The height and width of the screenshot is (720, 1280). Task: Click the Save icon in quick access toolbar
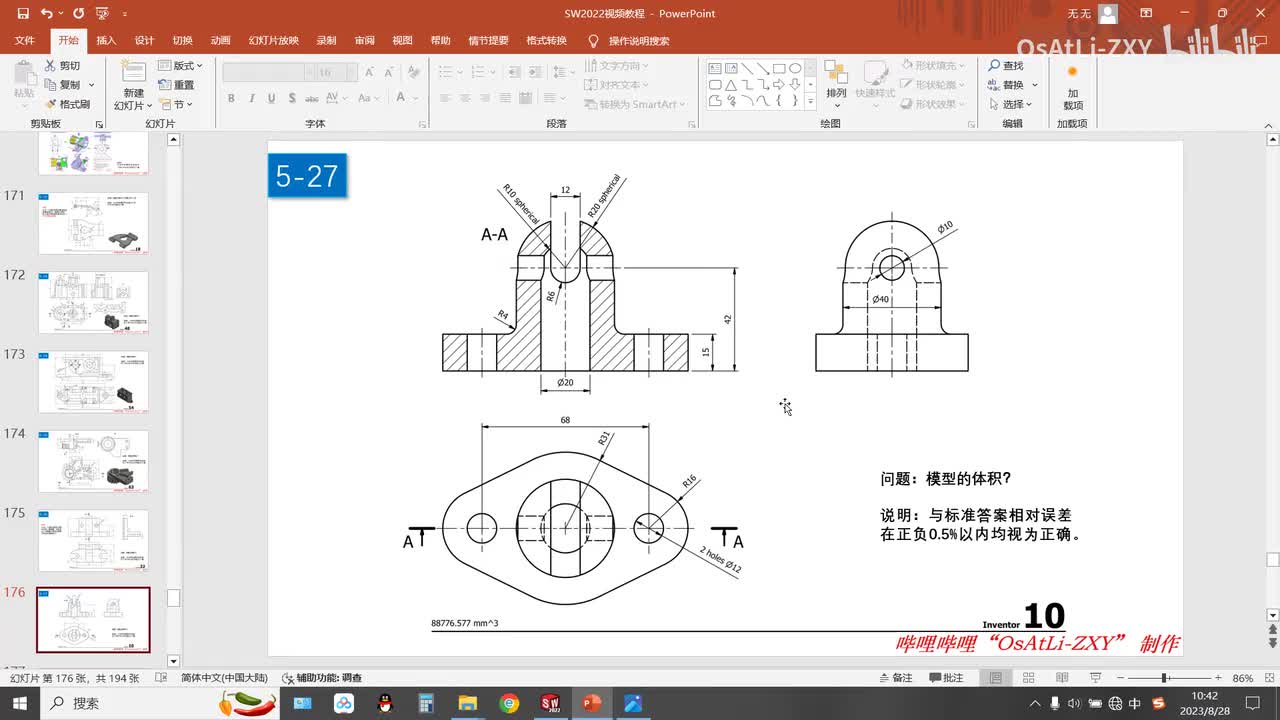[x=21, y=14]
